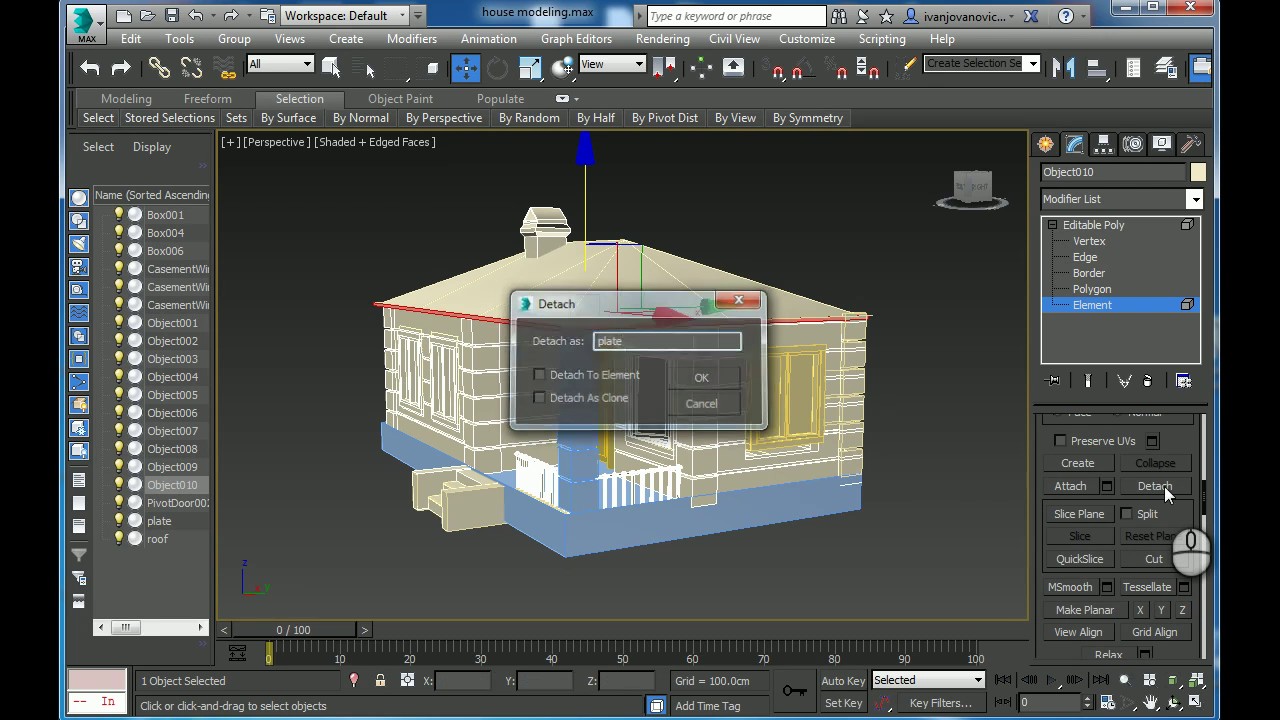Screen dimensions: 1280x720
Task: Click the object color swatch beside Object010
Action: coord(1198,172)
